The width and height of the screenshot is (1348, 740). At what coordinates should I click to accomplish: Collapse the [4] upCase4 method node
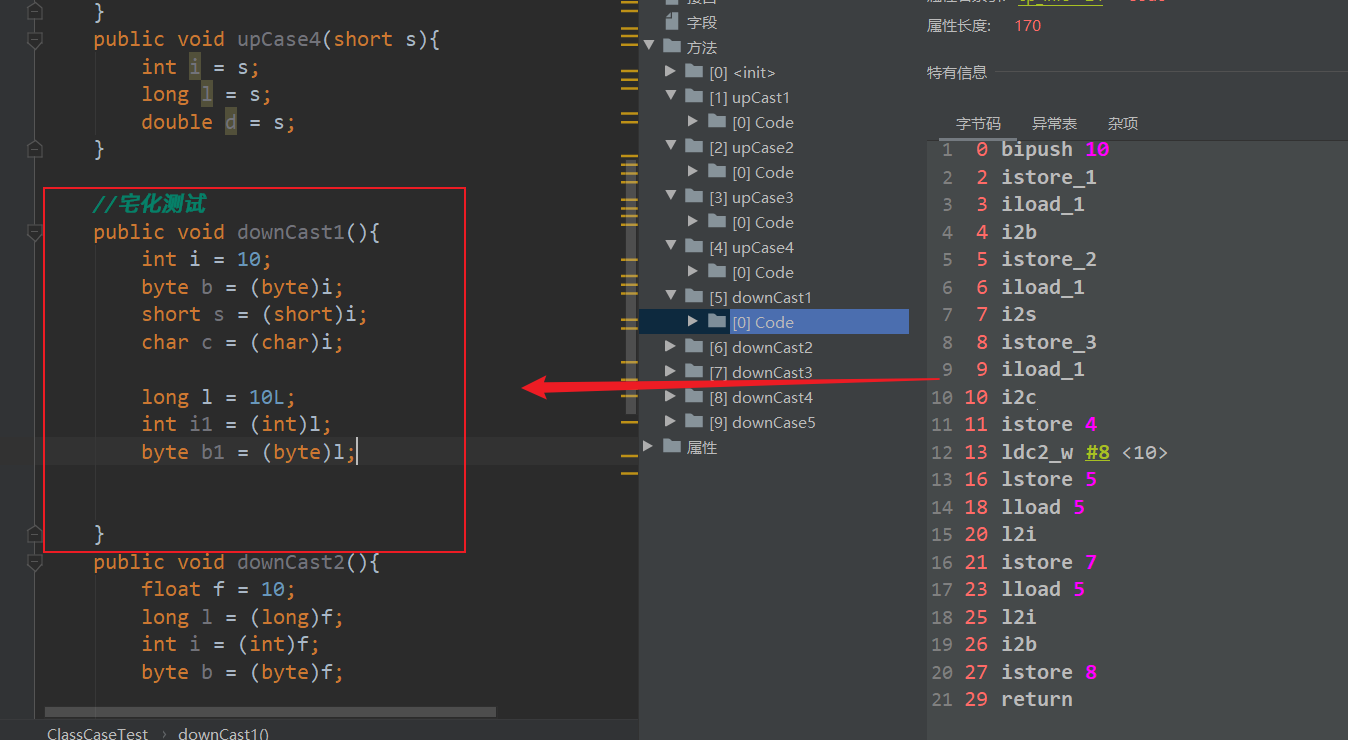point(672,247)
